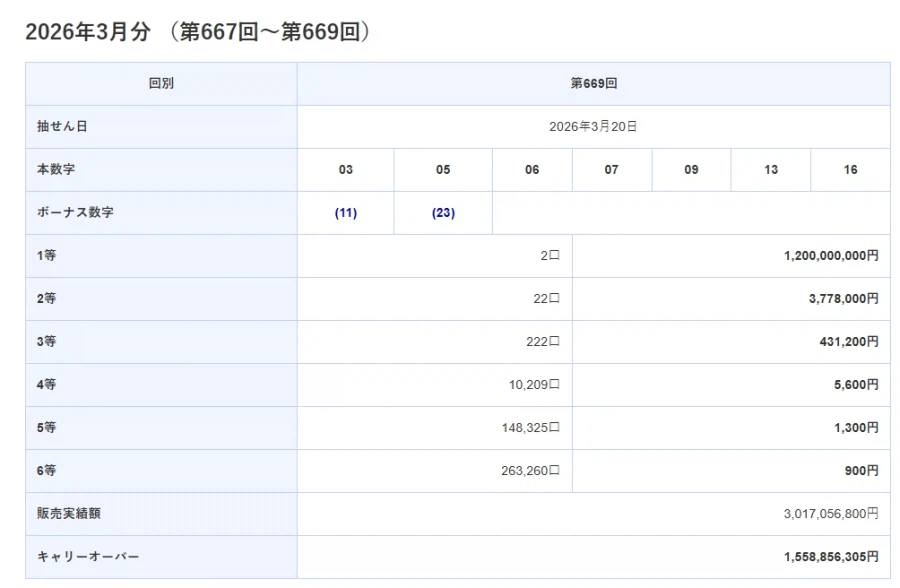Viewport: 900px width, 588px height.
Task: Click main number 07
Action: click(x=612, y=169)
